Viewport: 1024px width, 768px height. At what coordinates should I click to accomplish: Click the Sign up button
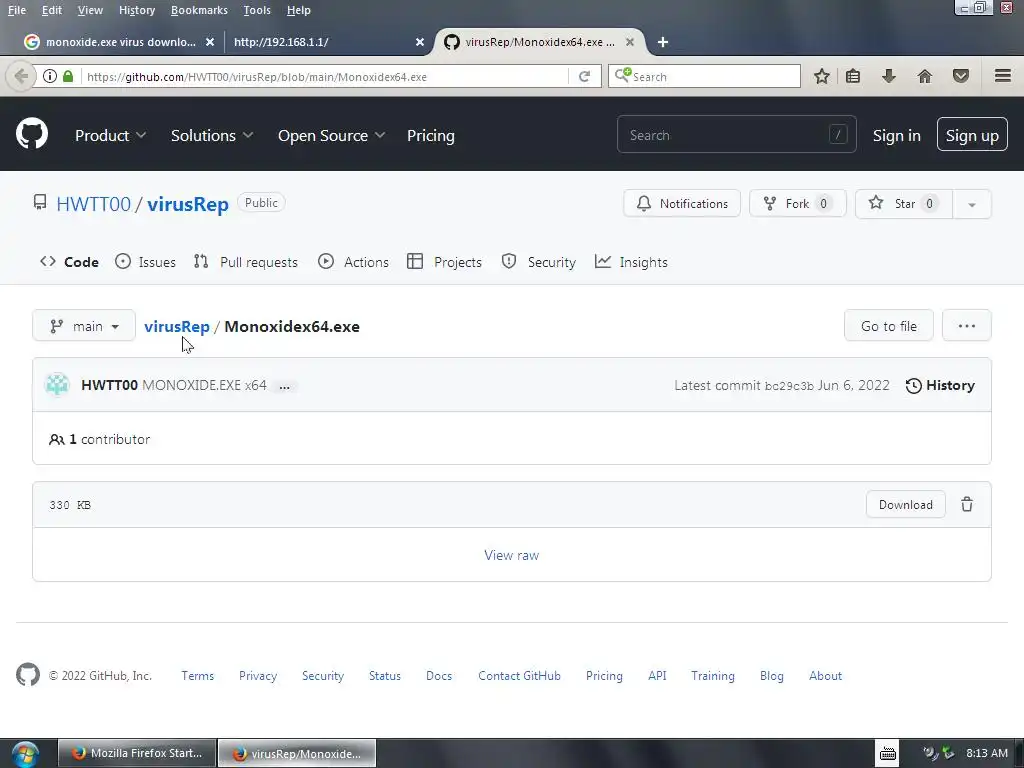[972, 135]
